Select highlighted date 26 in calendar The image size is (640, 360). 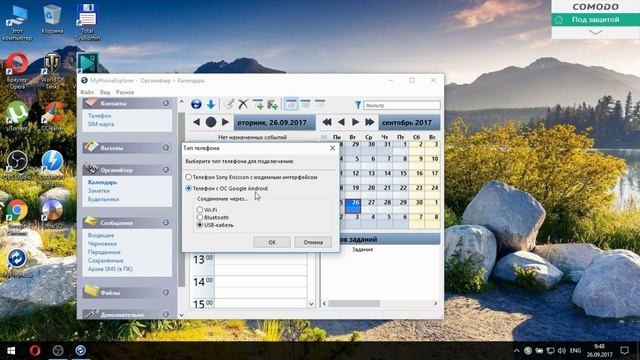click(x=353, y=206)
